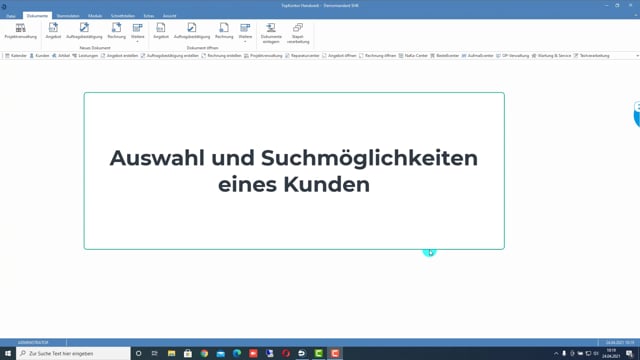The image size is (640, 360).
Task: Open Mail app from the taskbar
Action: click(220, 353)
